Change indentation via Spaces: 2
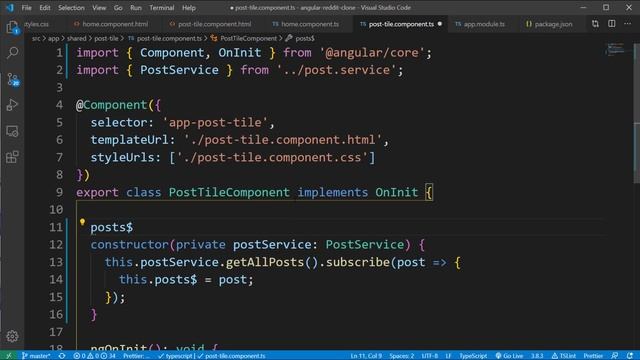This screenshot has height=360, width=640. tap(402, 356)
